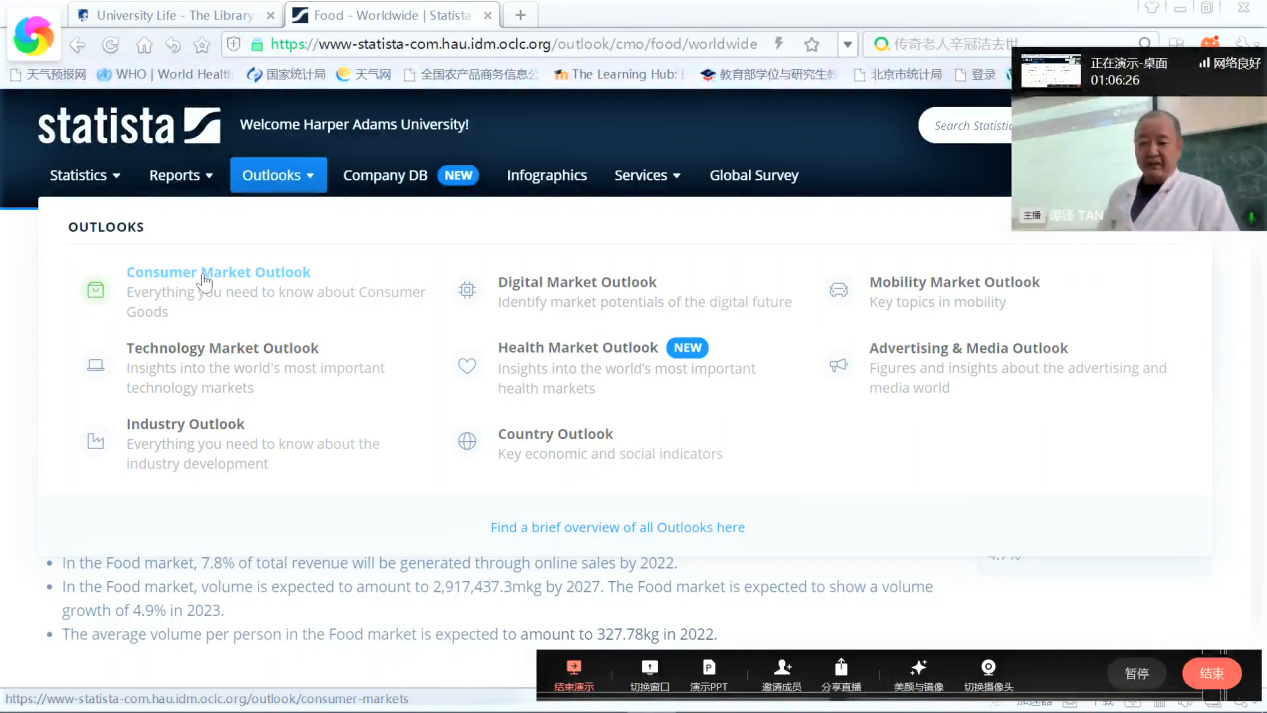The width and height of the screenshot is (1267, 713).
Task: Click the Mobility Market Outlook car icon
Action: point(838,290)
